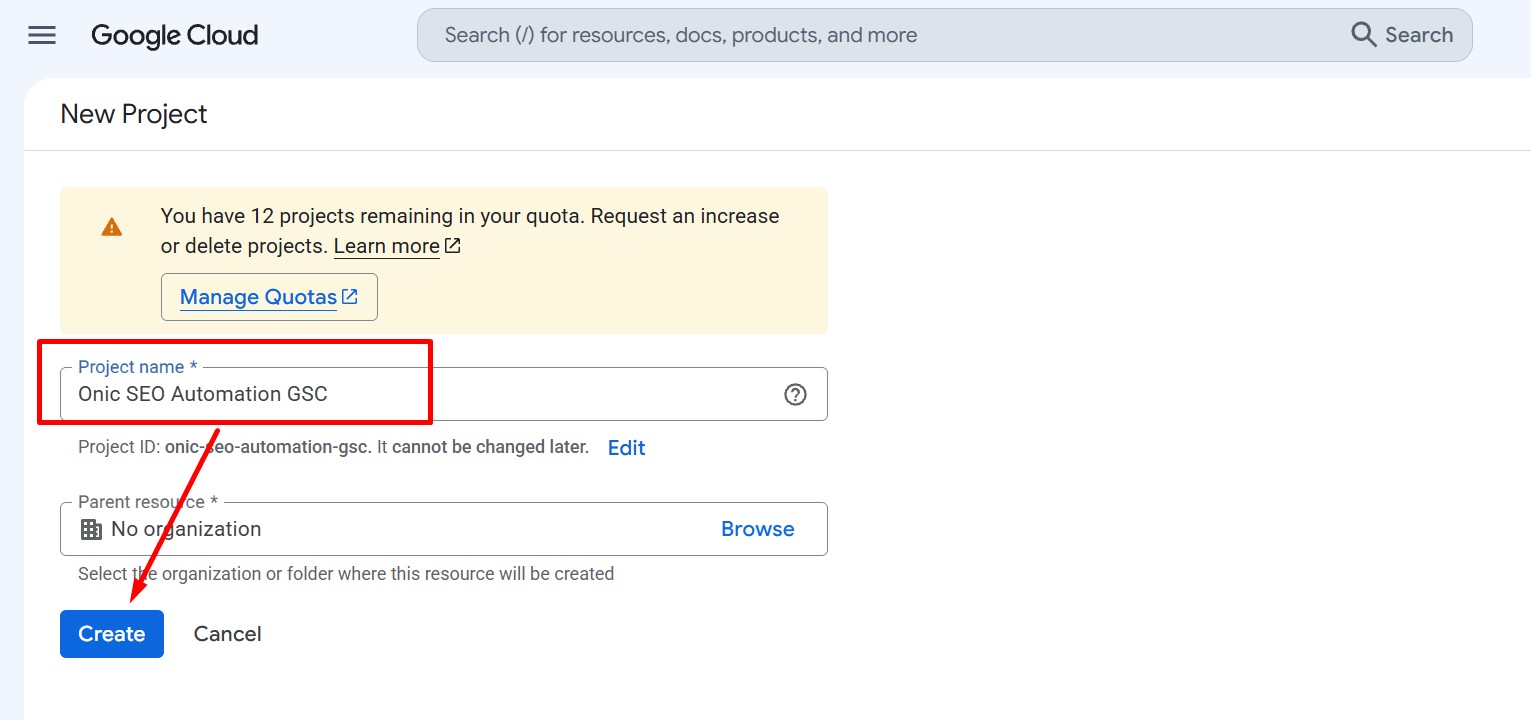Click the Project name text field
The image size is (1531, 720).
[443, 394]
